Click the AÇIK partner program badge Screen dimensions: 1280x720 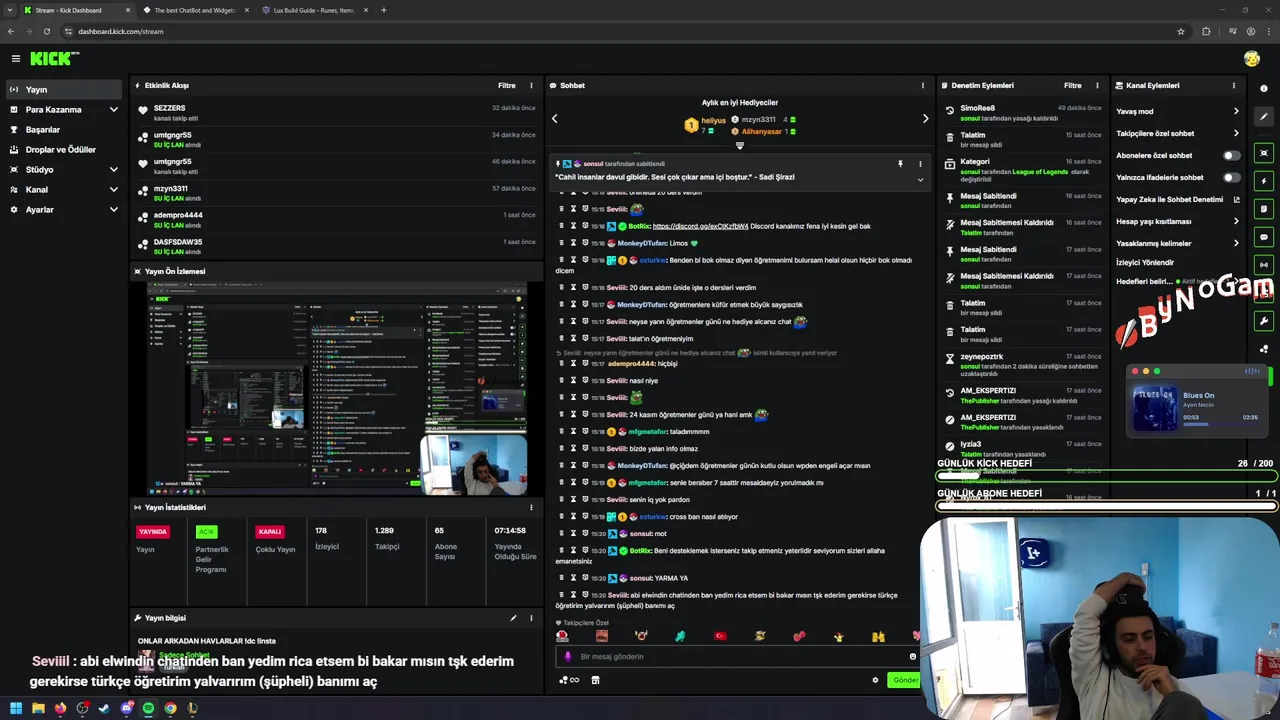pyautogui.click(x=206, y=532)
